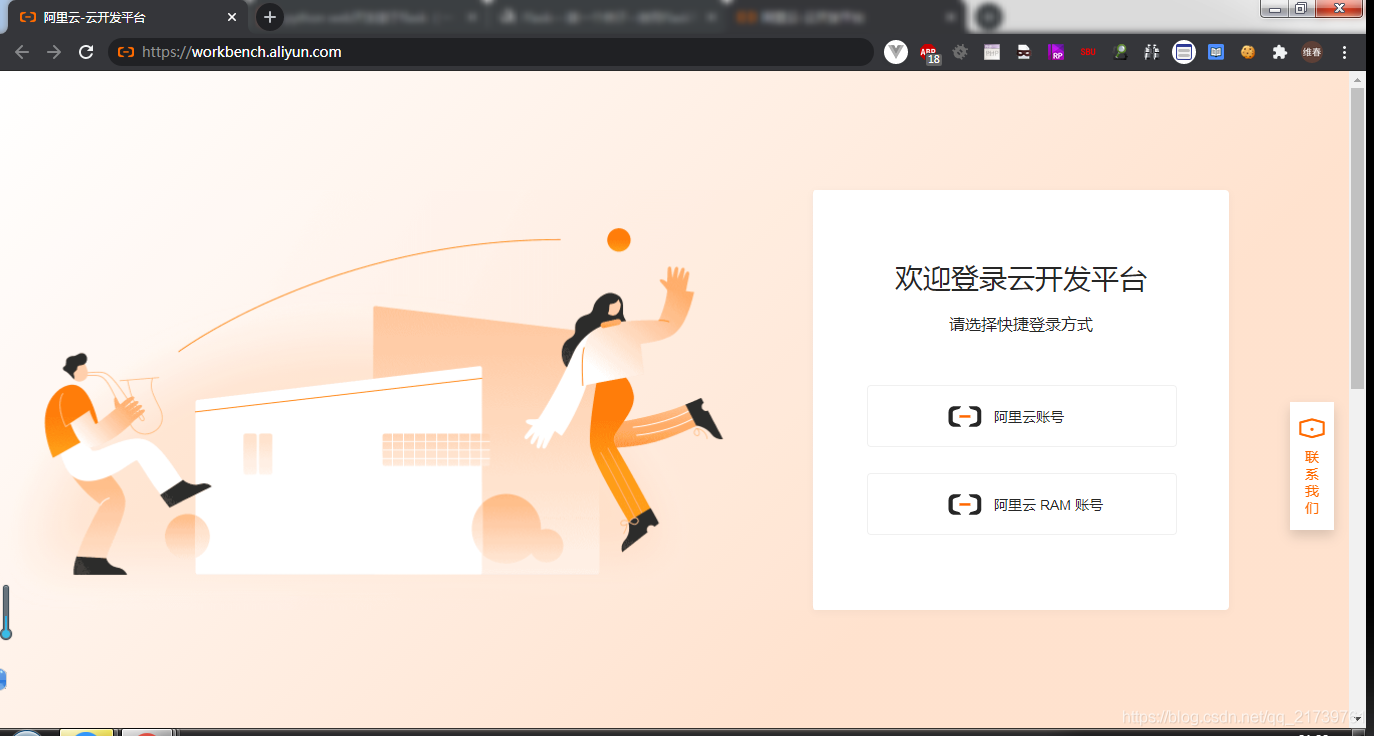Click the Aliyun logo beside 阿里云账号

click(965, 416)
